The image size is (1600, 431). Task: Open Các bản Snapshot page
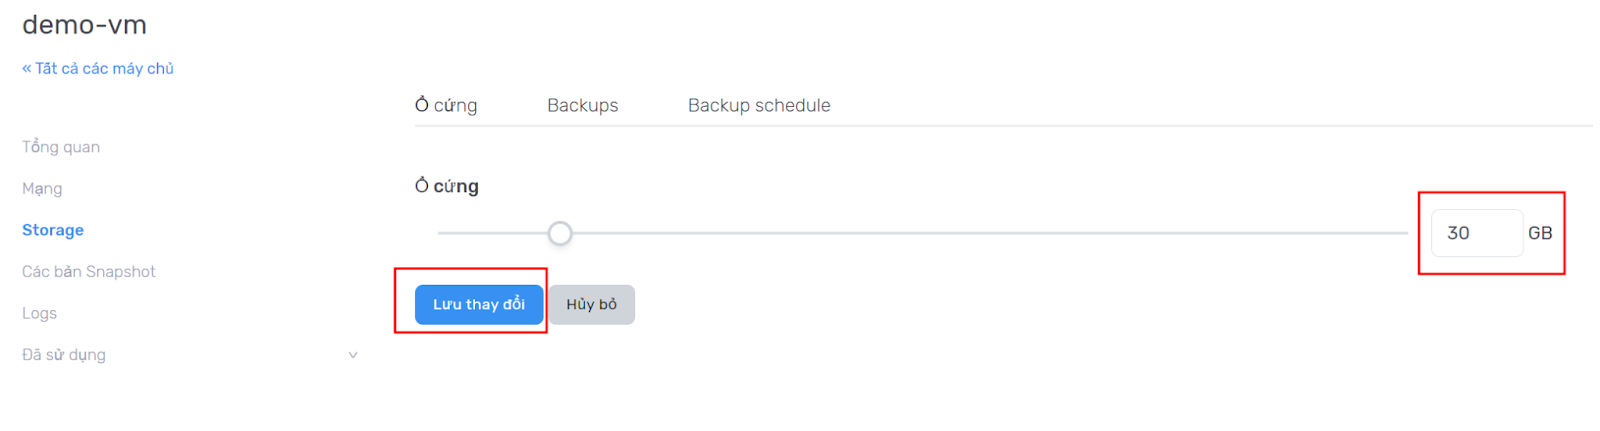tap(89, 271)
